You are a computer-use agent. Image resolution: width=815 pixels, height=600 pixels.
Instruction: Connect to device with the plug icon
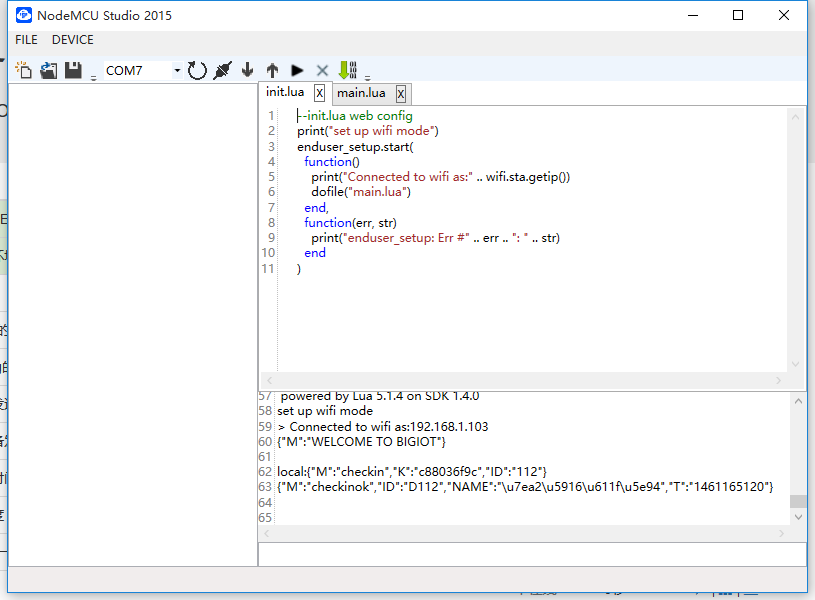click(222, 70)
